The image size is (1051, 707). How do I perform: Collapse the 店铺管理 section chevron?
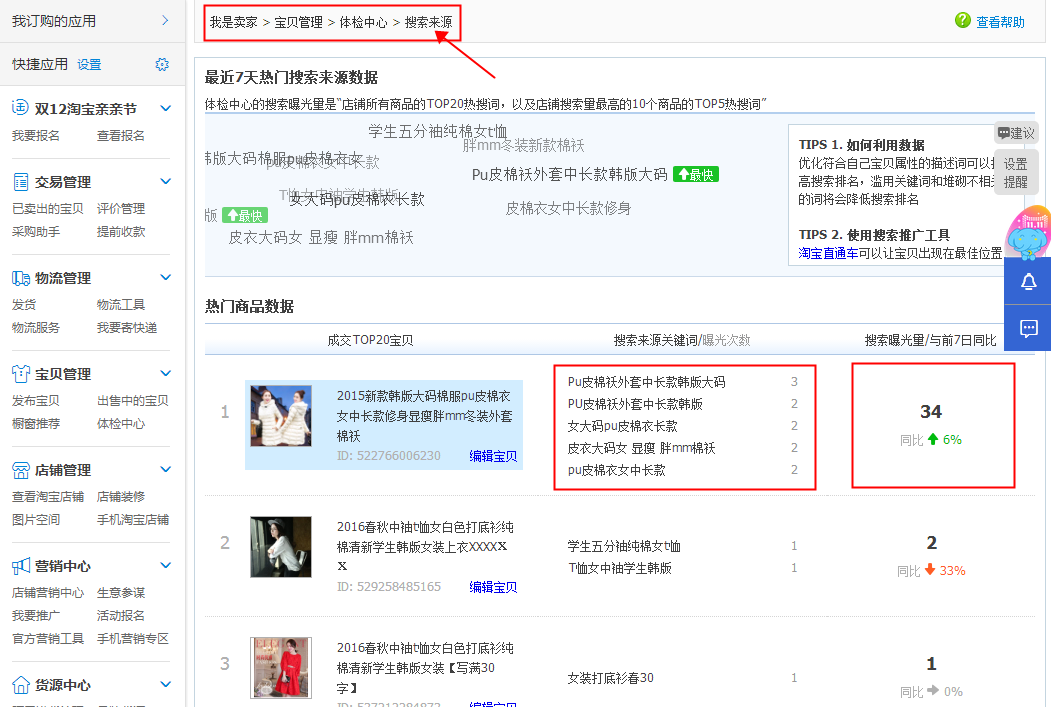[166, 468]
